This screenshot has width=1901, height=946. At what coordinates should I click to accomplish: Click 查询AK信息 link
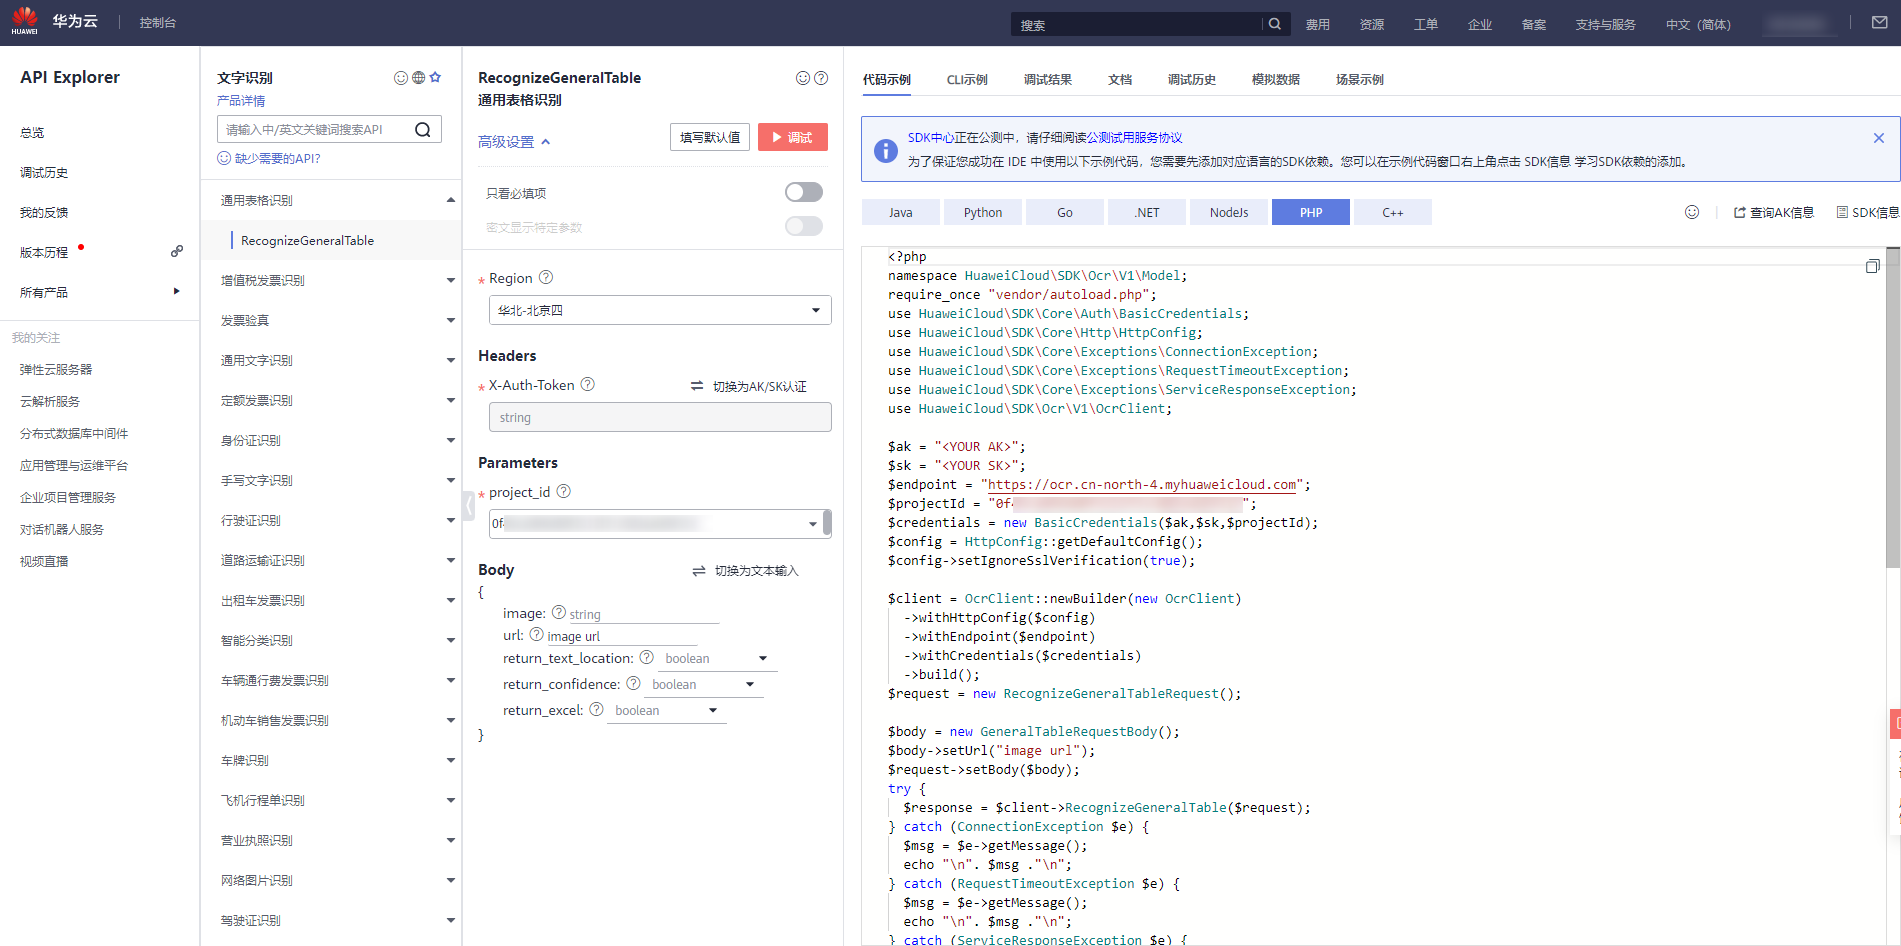[1774, 212]
